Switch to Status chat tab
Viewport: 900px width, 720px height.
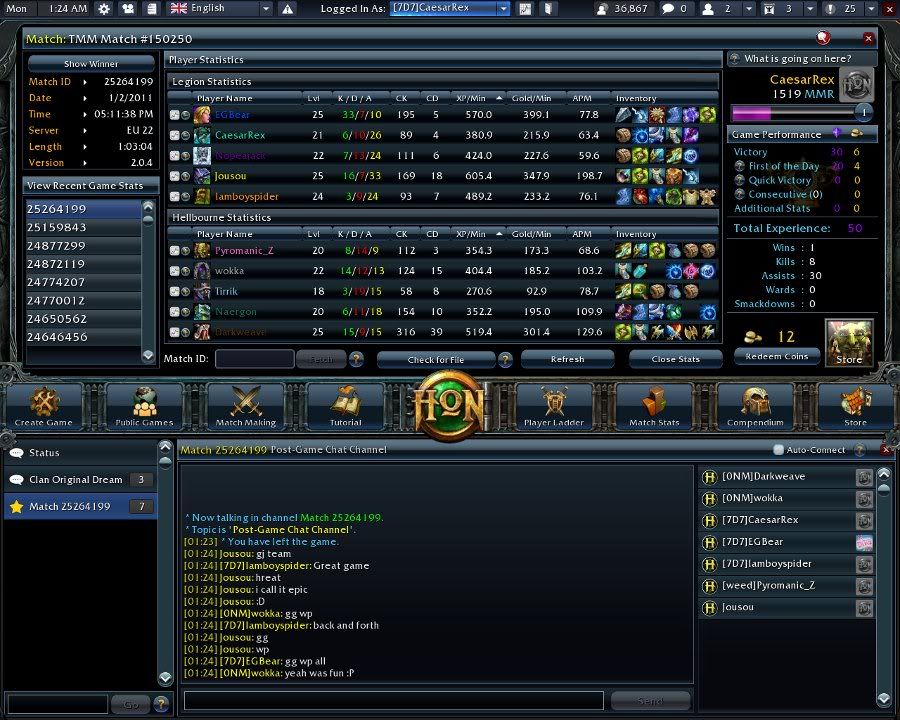(x=80, y=452)
